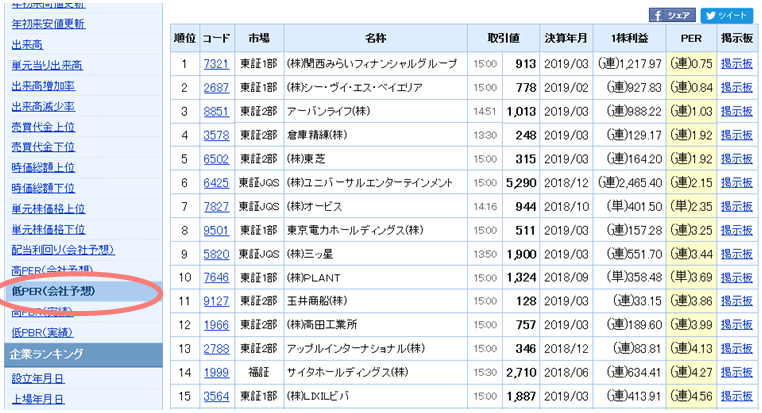
Task: Click the 取引値 column header
Action: point(503,38)
